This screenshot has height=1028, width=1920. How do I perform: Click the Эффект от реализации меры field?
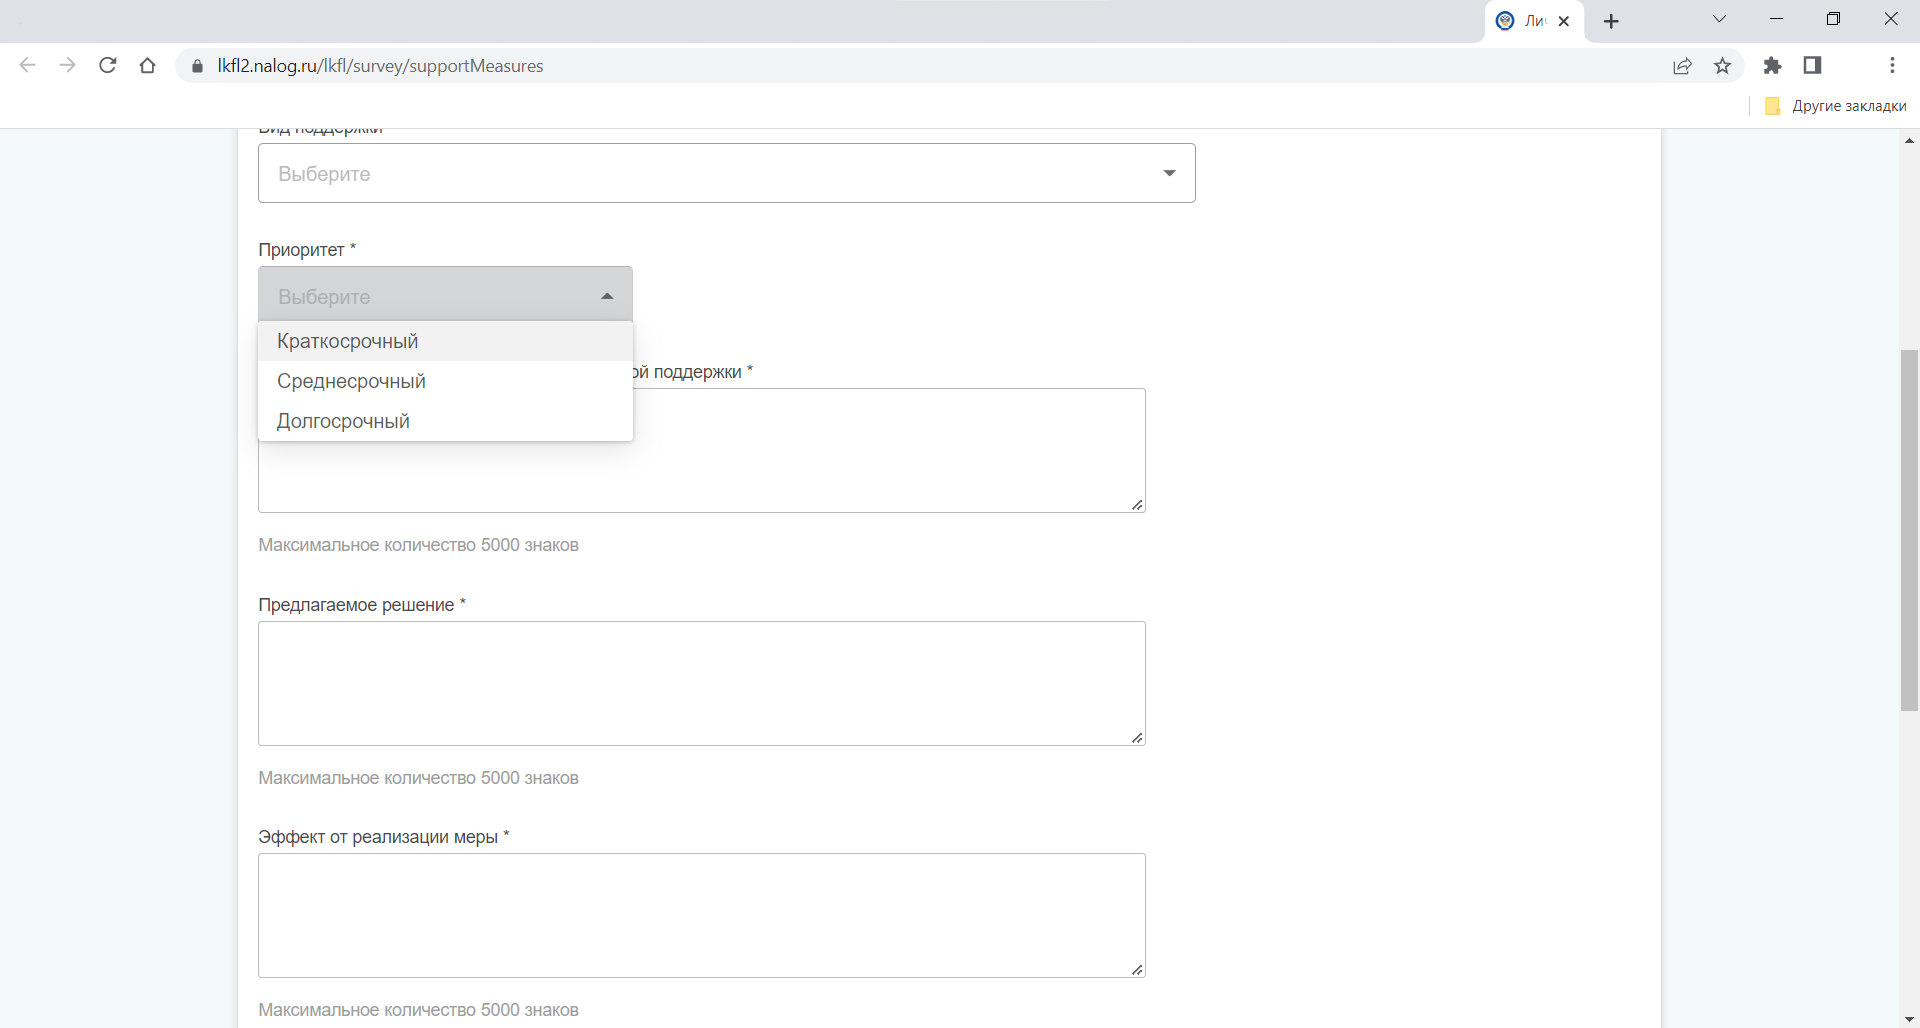click(x=701, y=915)
